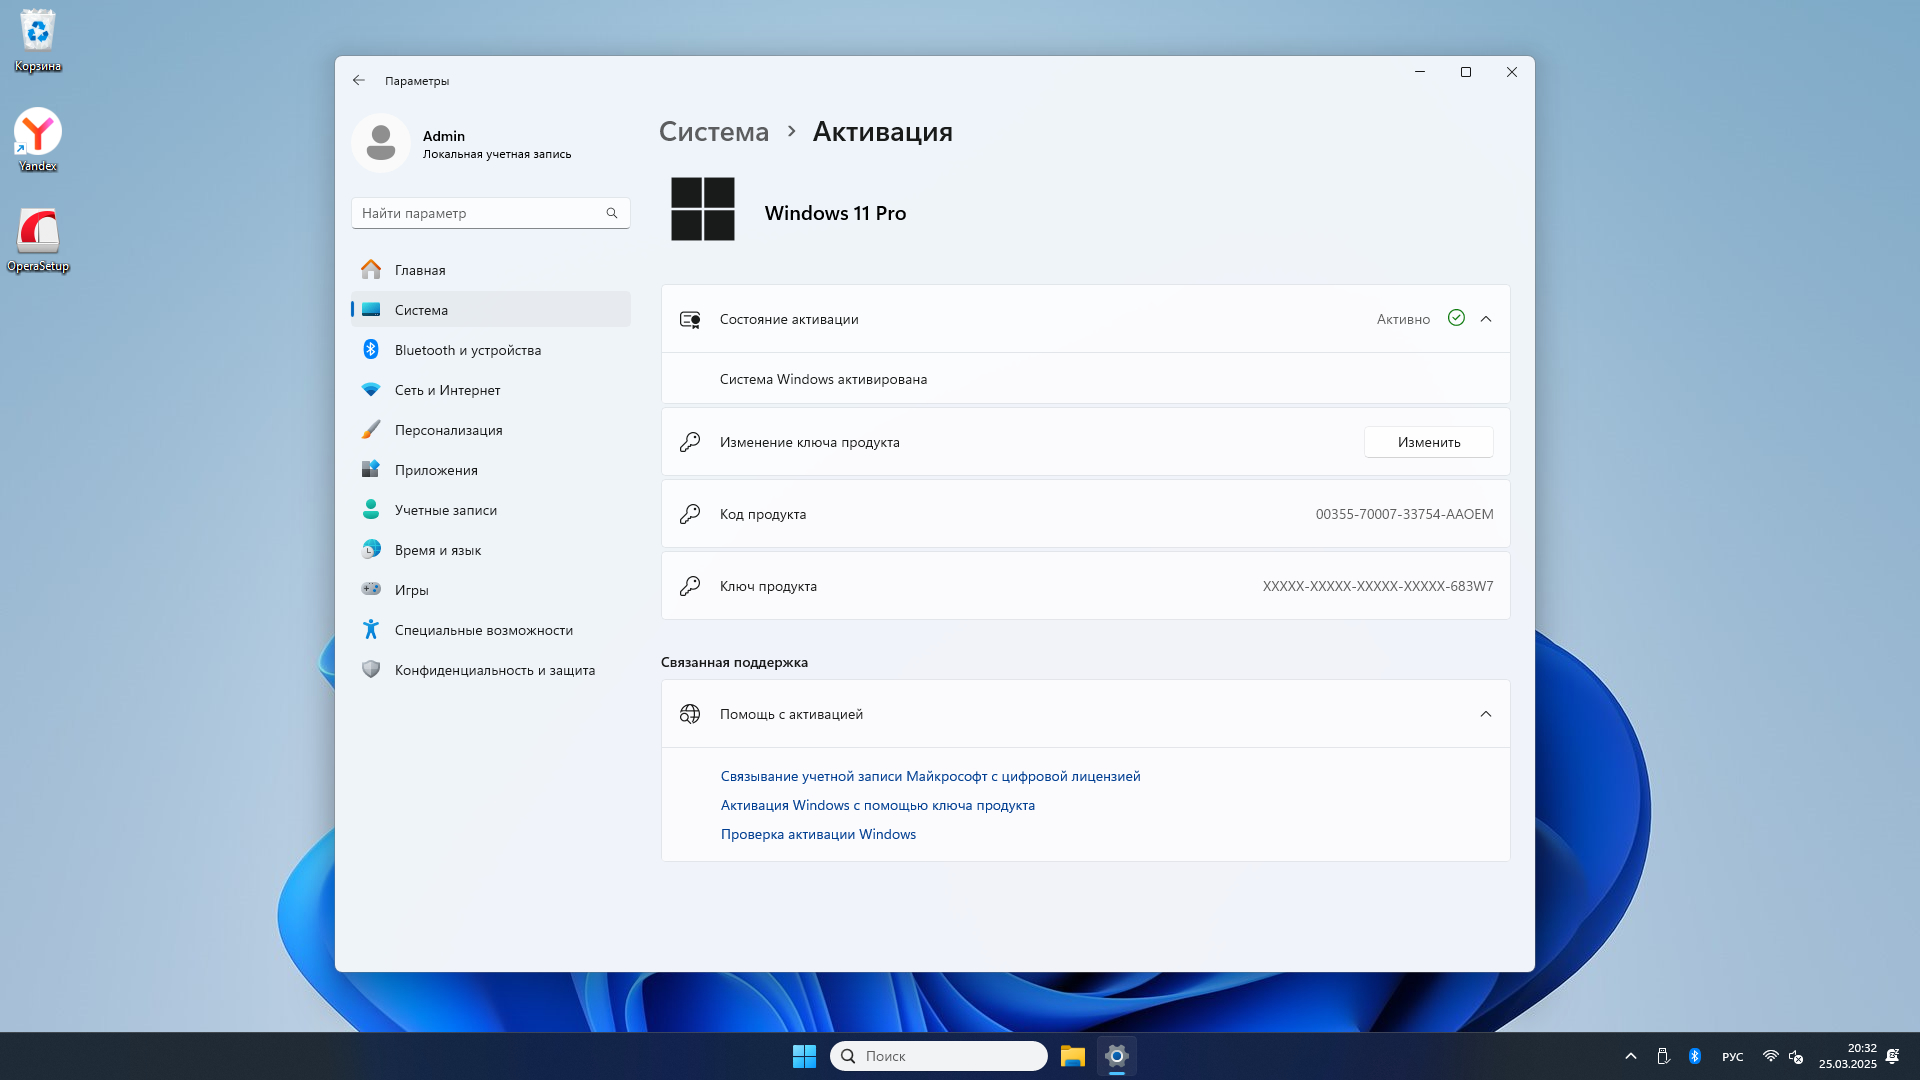Select Конфиденциальность и защита menu item
Screen dimensions: 1920x1080
coord(494,670)
